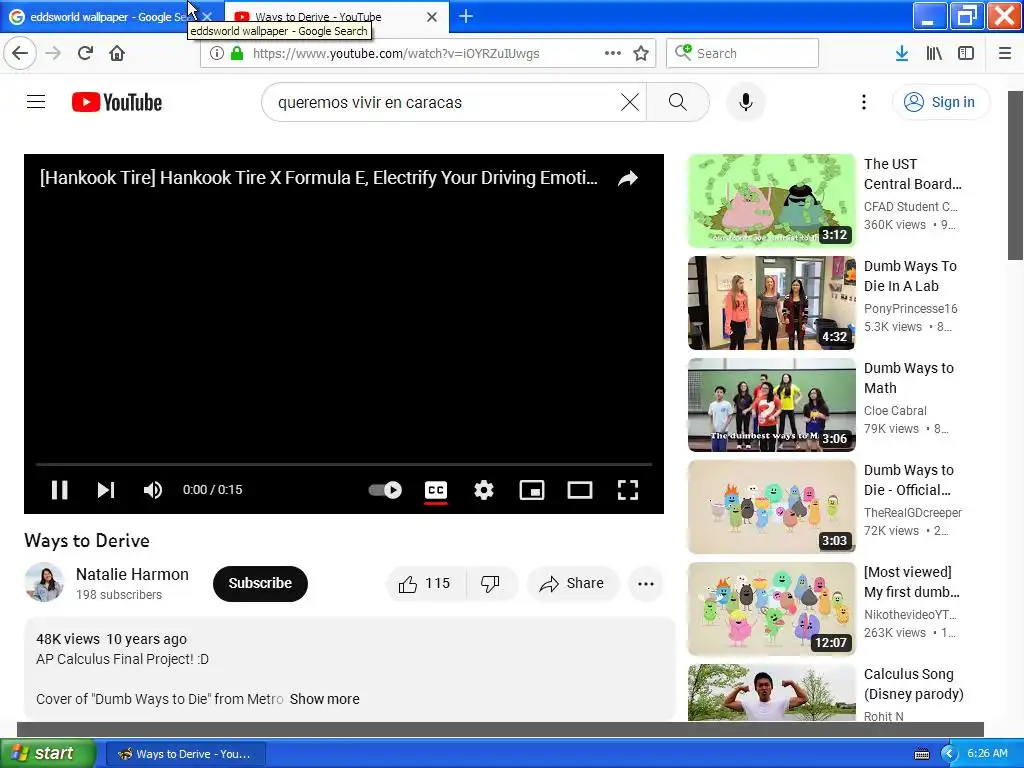Dislike this video
The height and width of the screenshot is (768, 1024).
(490, 583)
